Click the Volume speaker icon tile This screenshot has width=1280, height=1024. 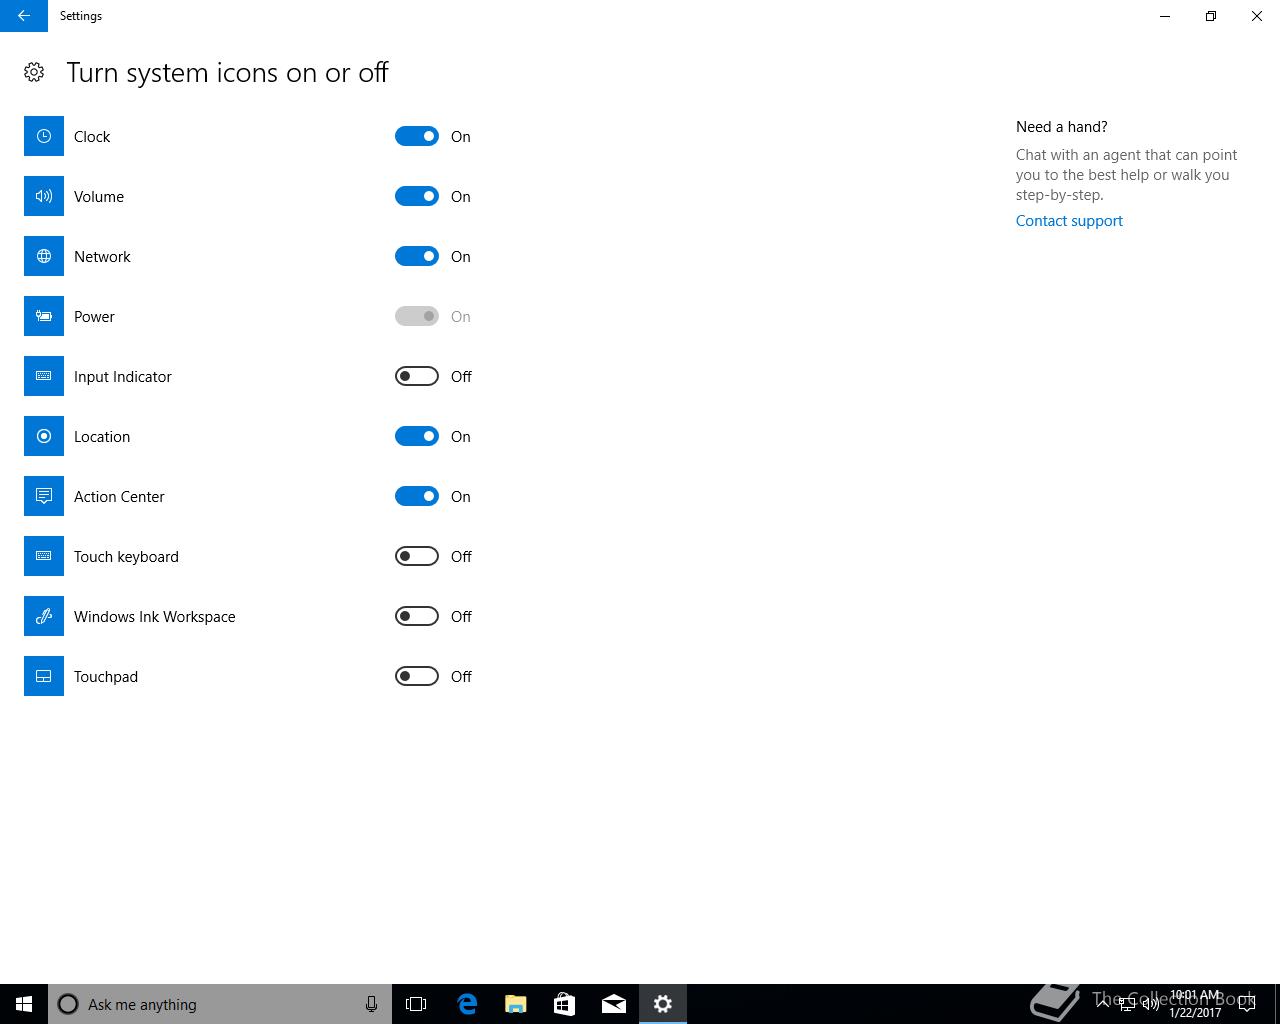point(44,196)
